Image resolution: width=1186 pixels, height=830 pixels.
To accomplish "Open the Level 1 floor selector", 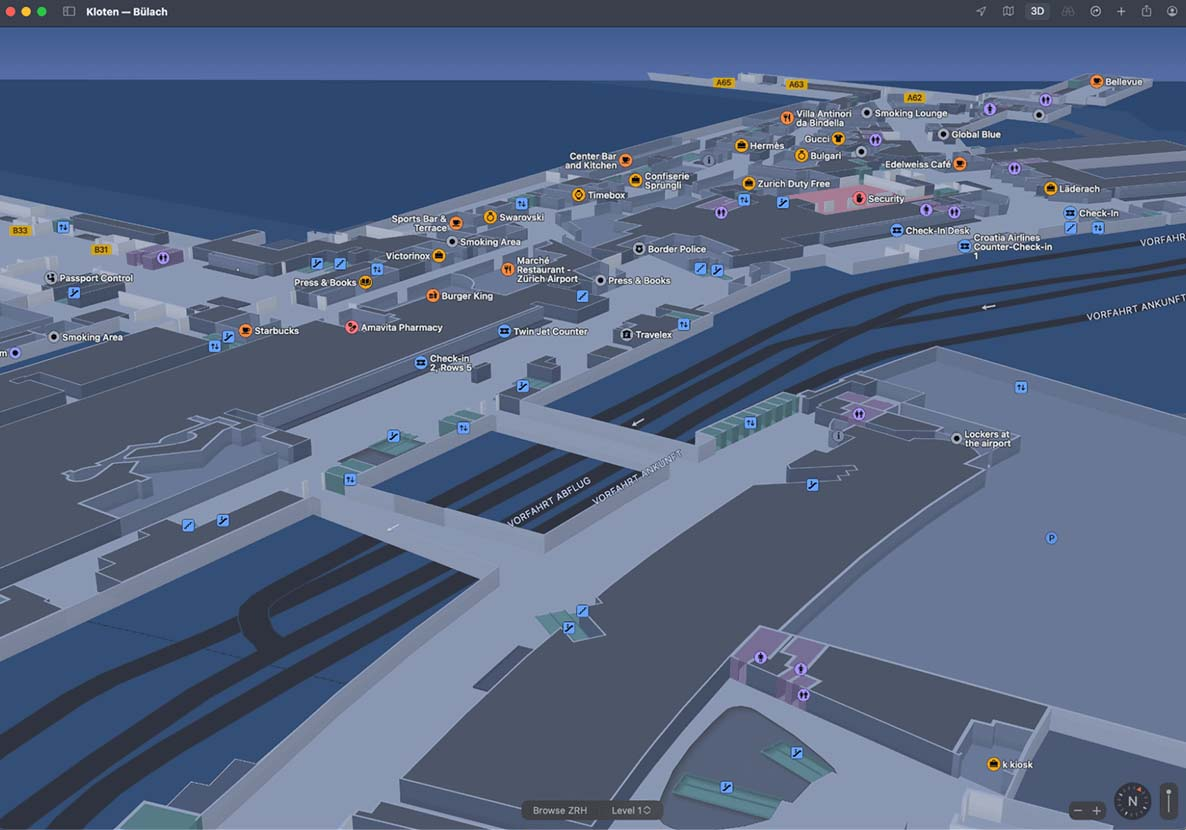I will (631, 810).
